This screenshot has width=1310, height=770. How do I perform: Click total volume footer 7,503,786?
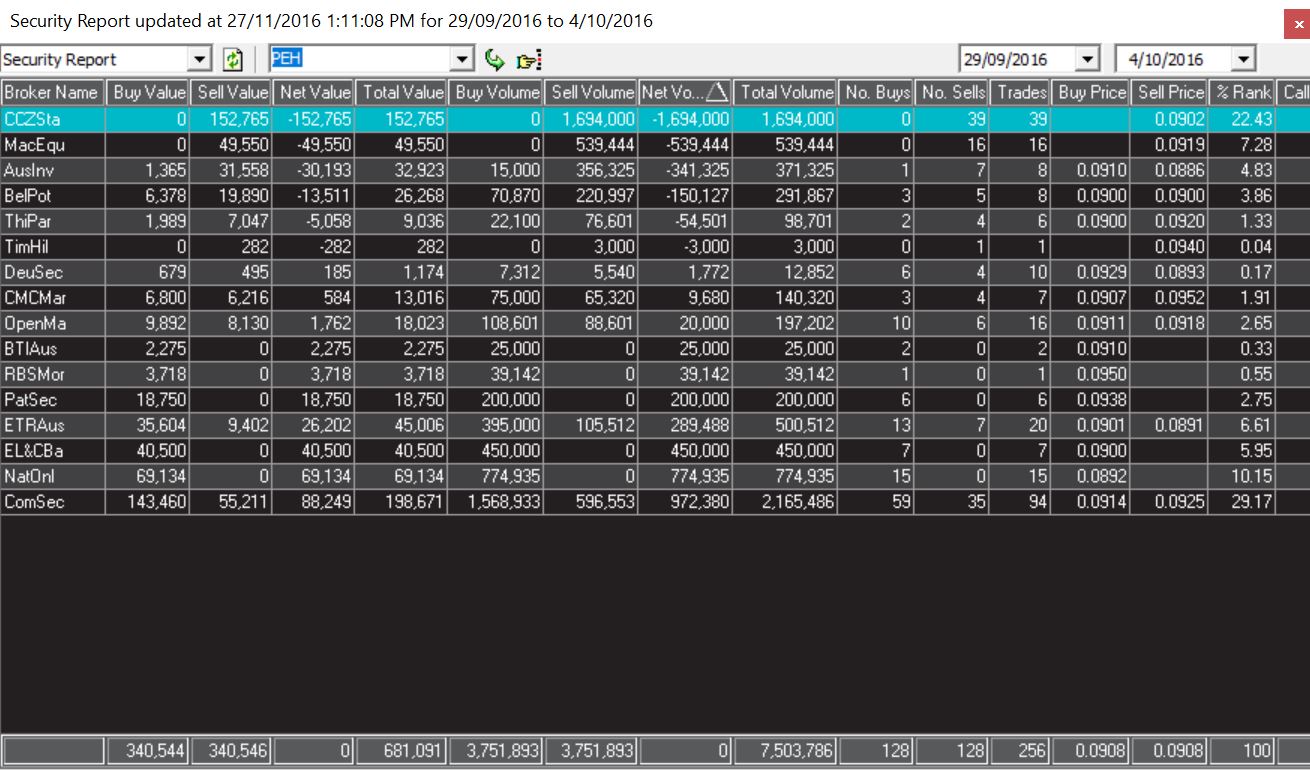798,750
